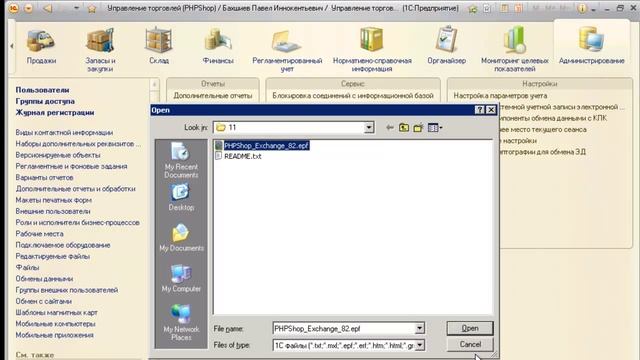
Task: Select the Администрирование section
Action: pos(591,46)
